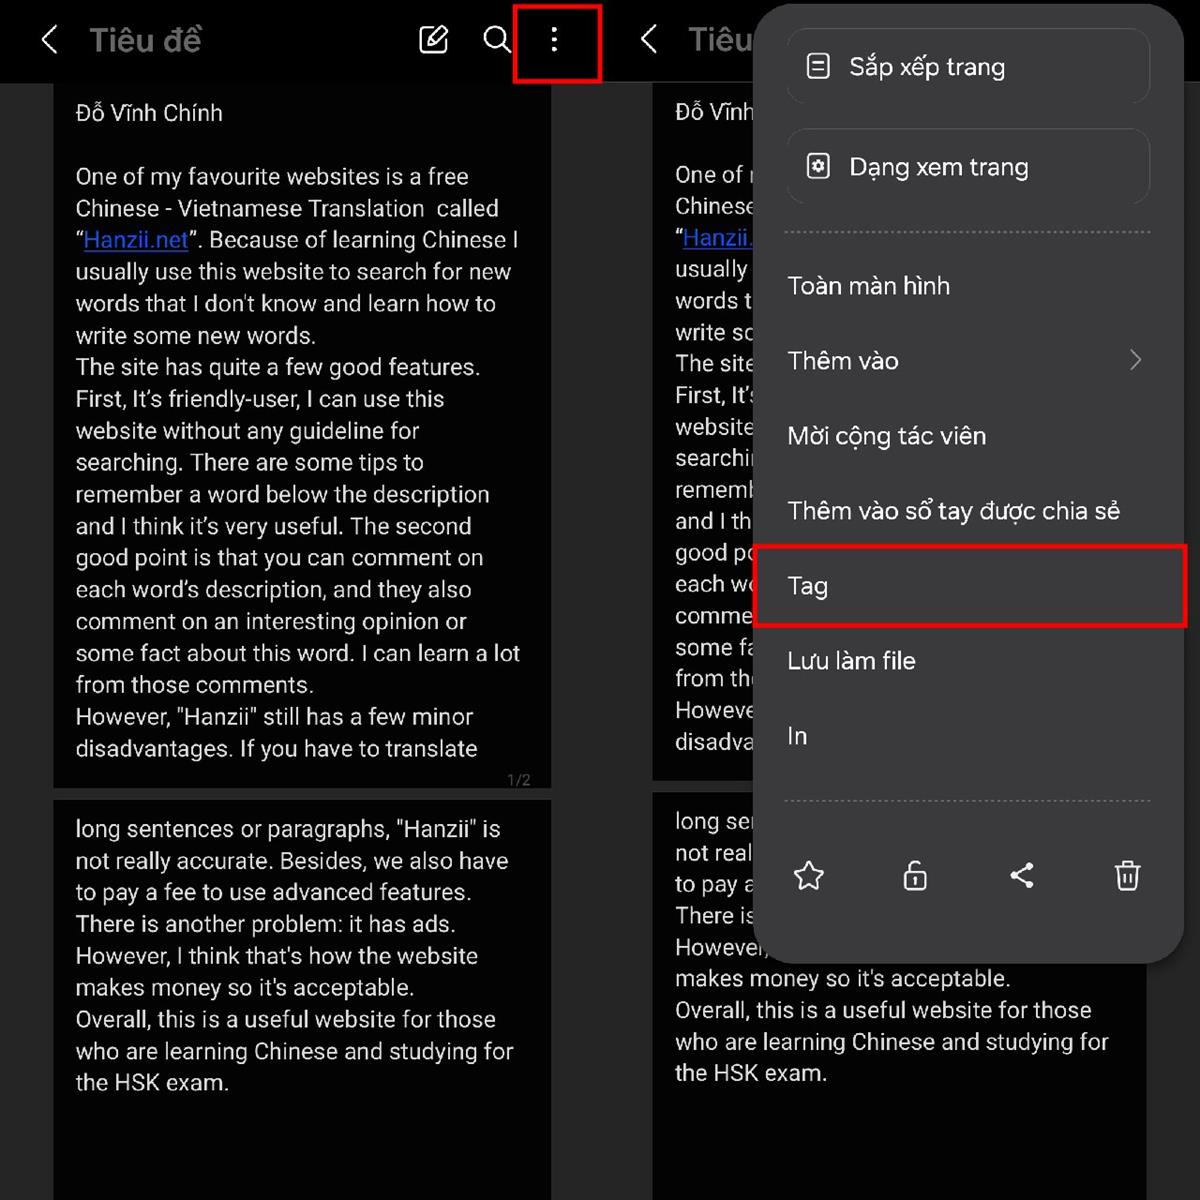
Task: Go back using left panel arrow
Action: [x=49, y=40]
